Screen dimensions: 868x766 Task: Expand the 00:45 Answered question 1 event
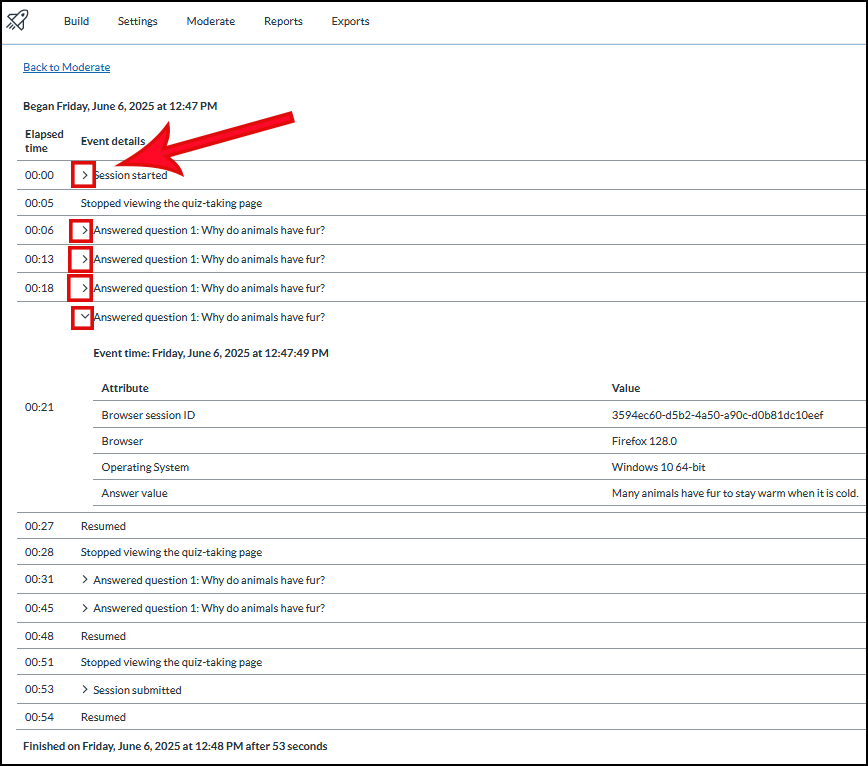[x=84, y=608]
